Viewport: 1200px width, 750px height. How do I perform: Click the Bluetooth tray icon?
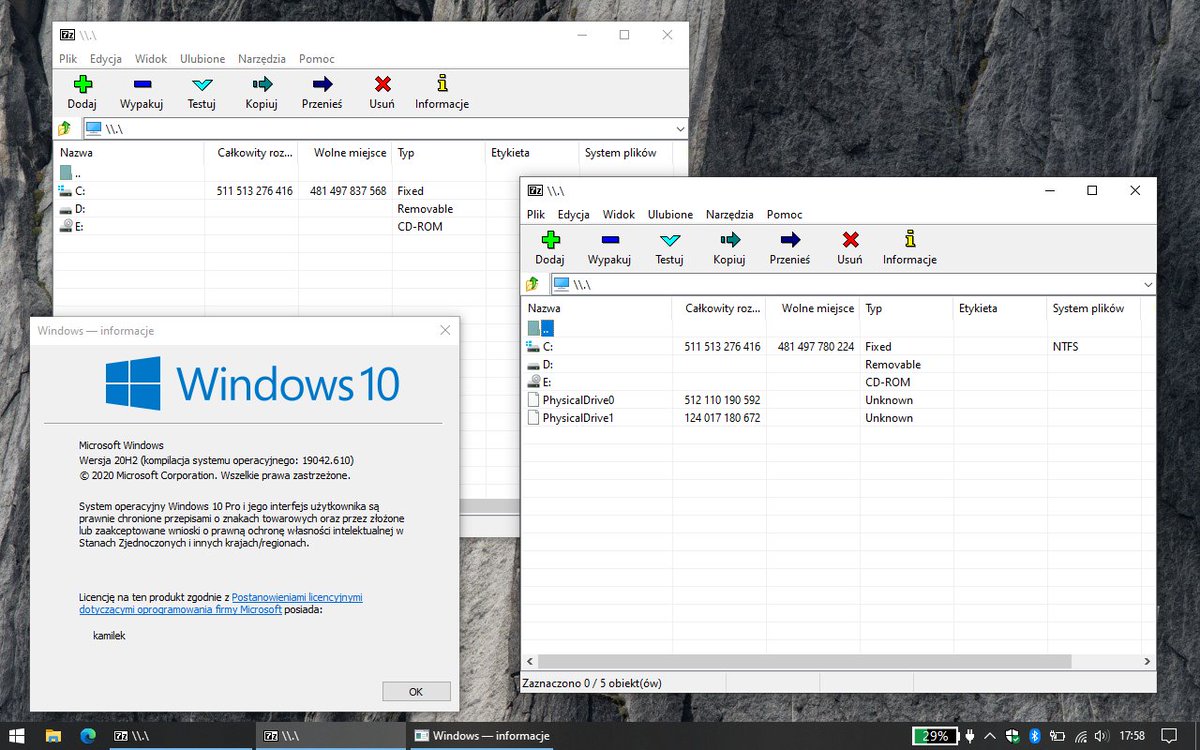[1035, 735]
